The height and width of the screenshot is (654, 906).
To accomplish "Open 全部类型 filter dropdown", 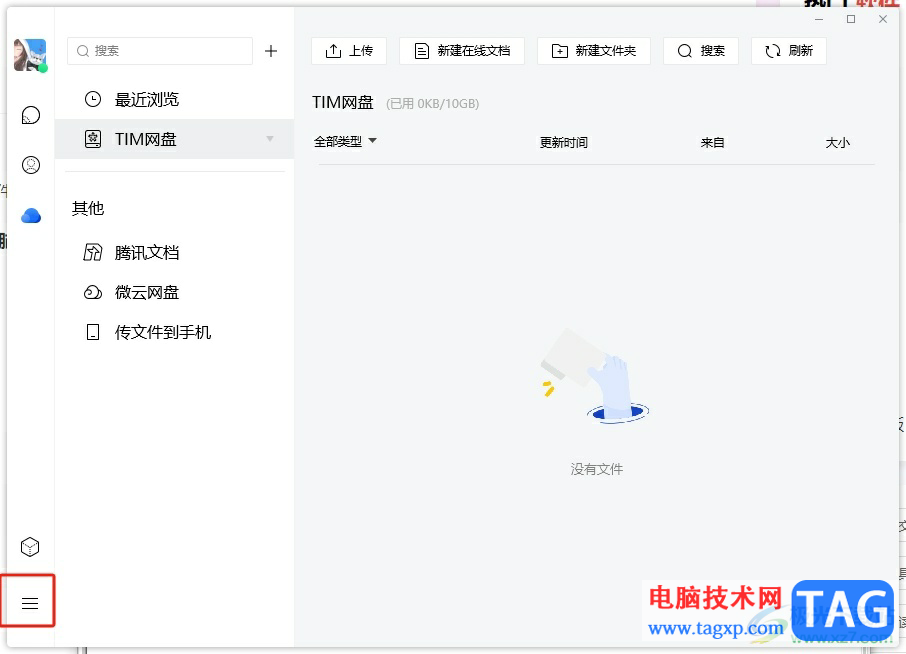I will (x=345, y=142).
